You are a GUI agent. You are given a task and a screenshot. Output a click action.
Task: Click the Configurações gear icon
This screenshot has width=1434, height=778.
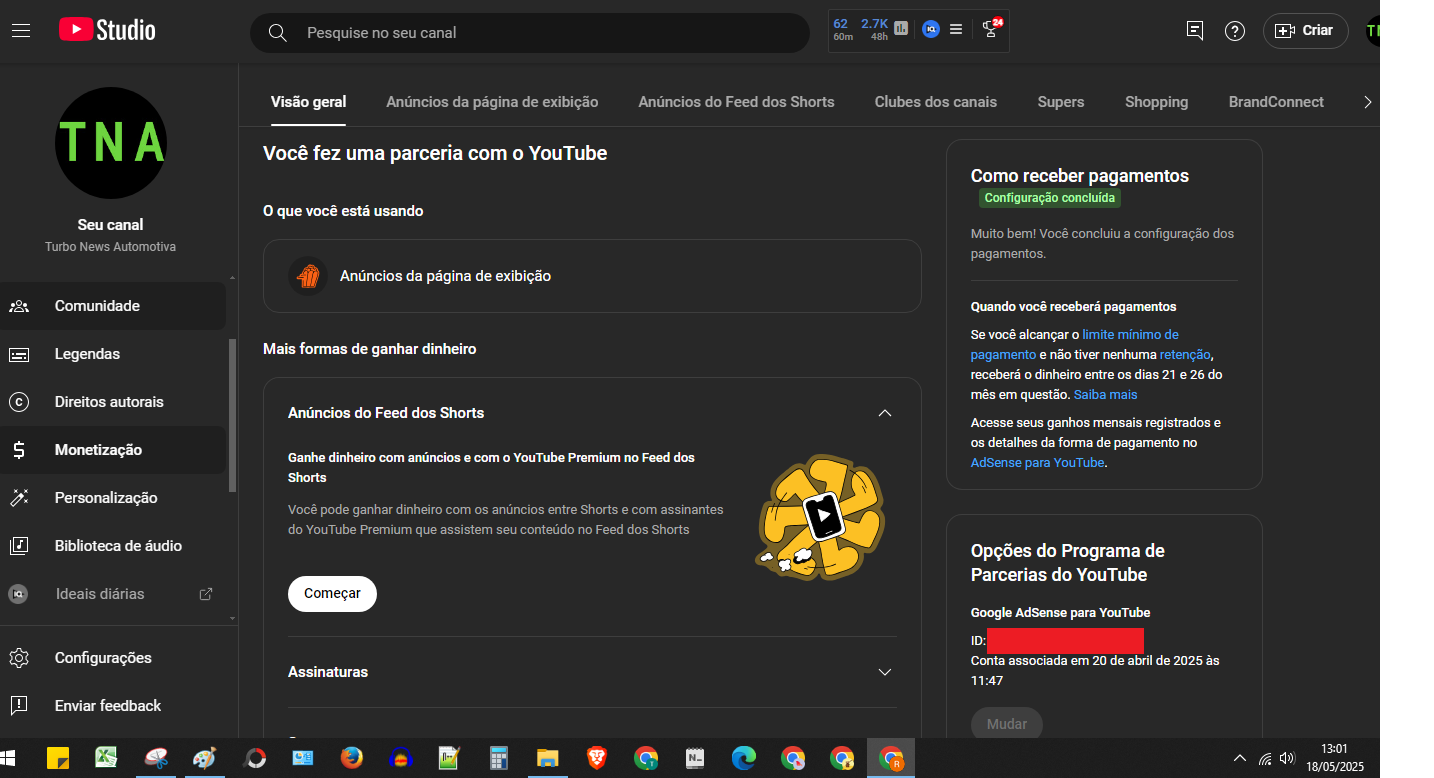point(19,658)
